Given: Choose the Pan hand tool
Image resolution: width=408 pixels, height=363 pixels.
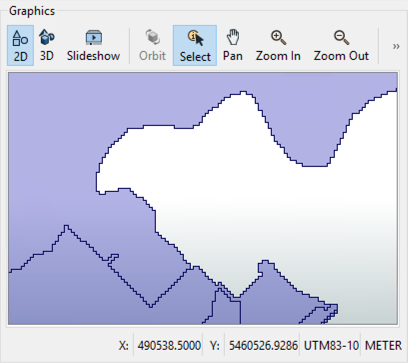Looking at the screenshot, I should coord(233,45).
